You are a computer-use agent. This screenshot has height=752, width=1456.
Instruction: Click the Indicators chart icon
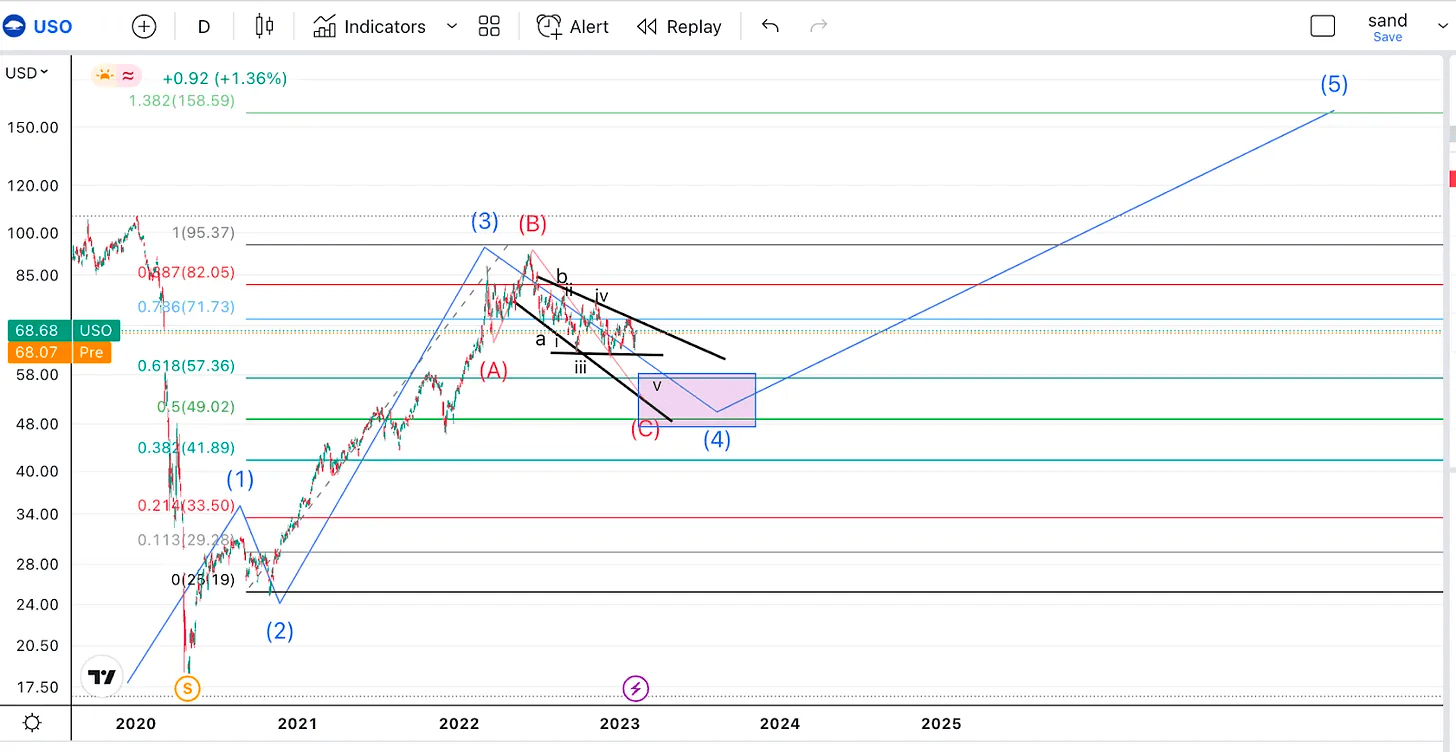324,26
